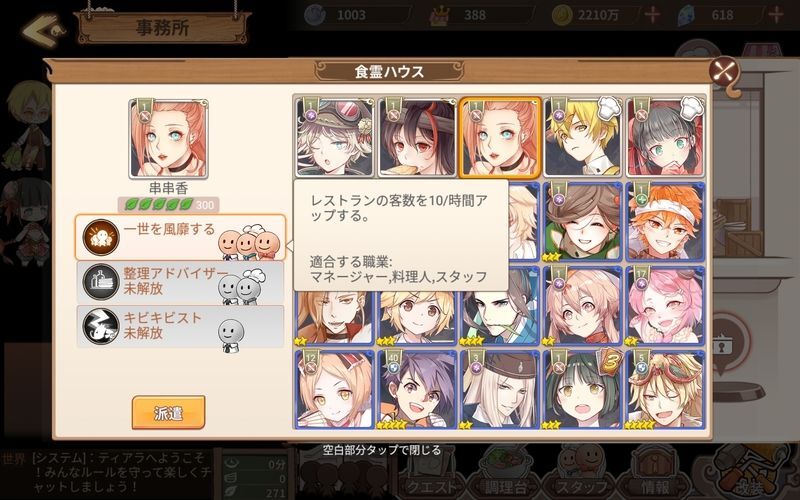Click the selected 串串香 portrait in grid
This screenshot has height=500, width=800.
coord(500,138)
